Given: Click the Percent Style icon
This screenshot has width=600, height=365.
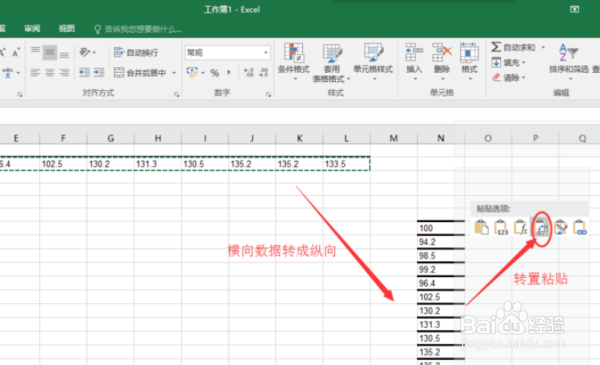Looking at the screenshot, I should pyautogui.click(x=215, y=73).
